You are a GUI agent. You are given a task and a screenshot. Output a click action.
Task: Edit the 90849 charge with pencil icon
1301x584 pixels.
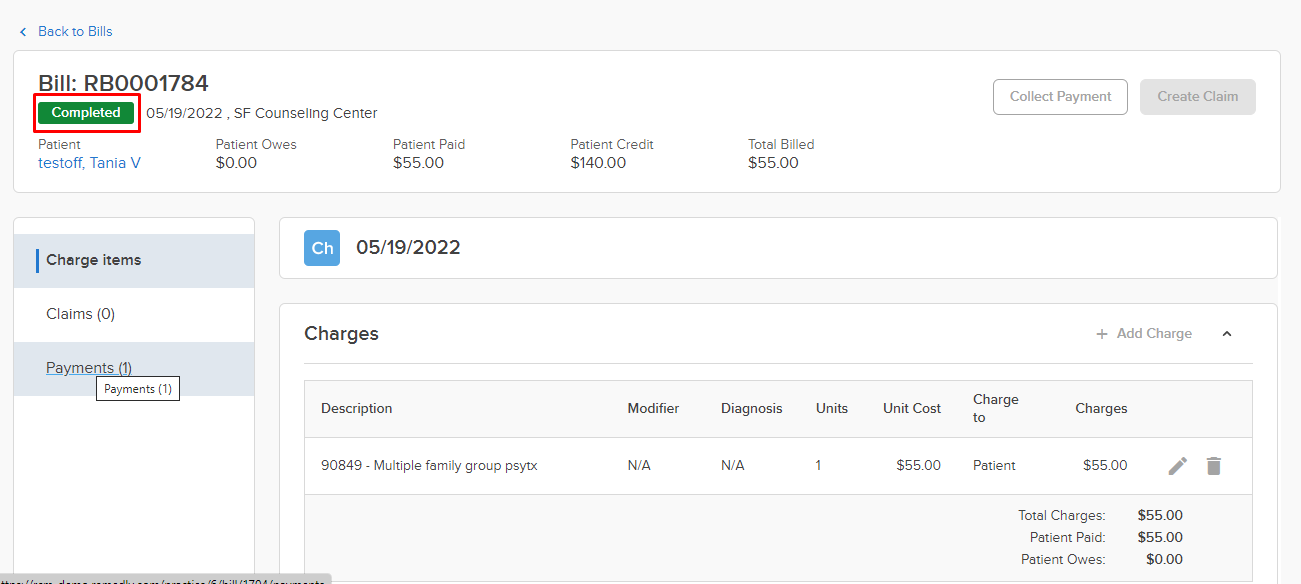(1178, 466)
